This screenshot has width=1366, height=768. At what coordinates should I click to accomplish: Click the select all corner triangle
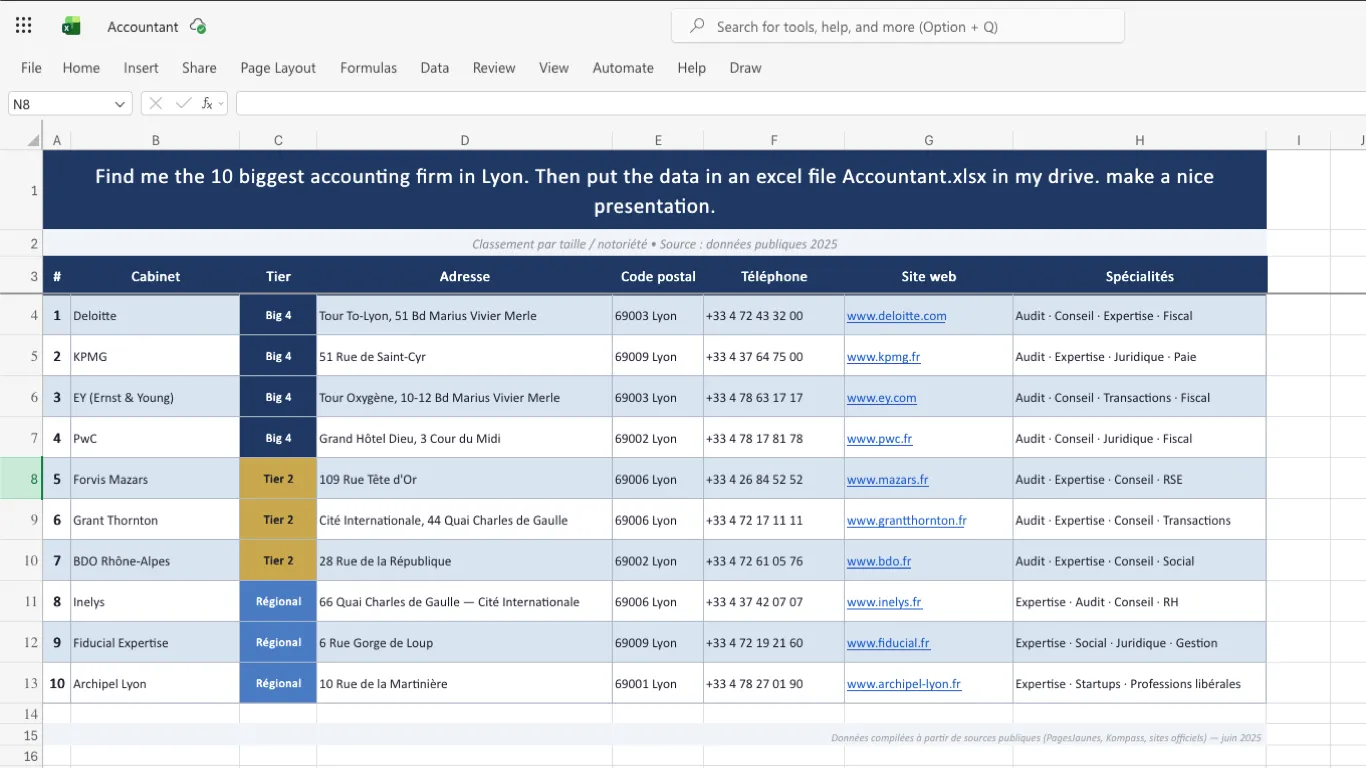[x=33, y=140]
